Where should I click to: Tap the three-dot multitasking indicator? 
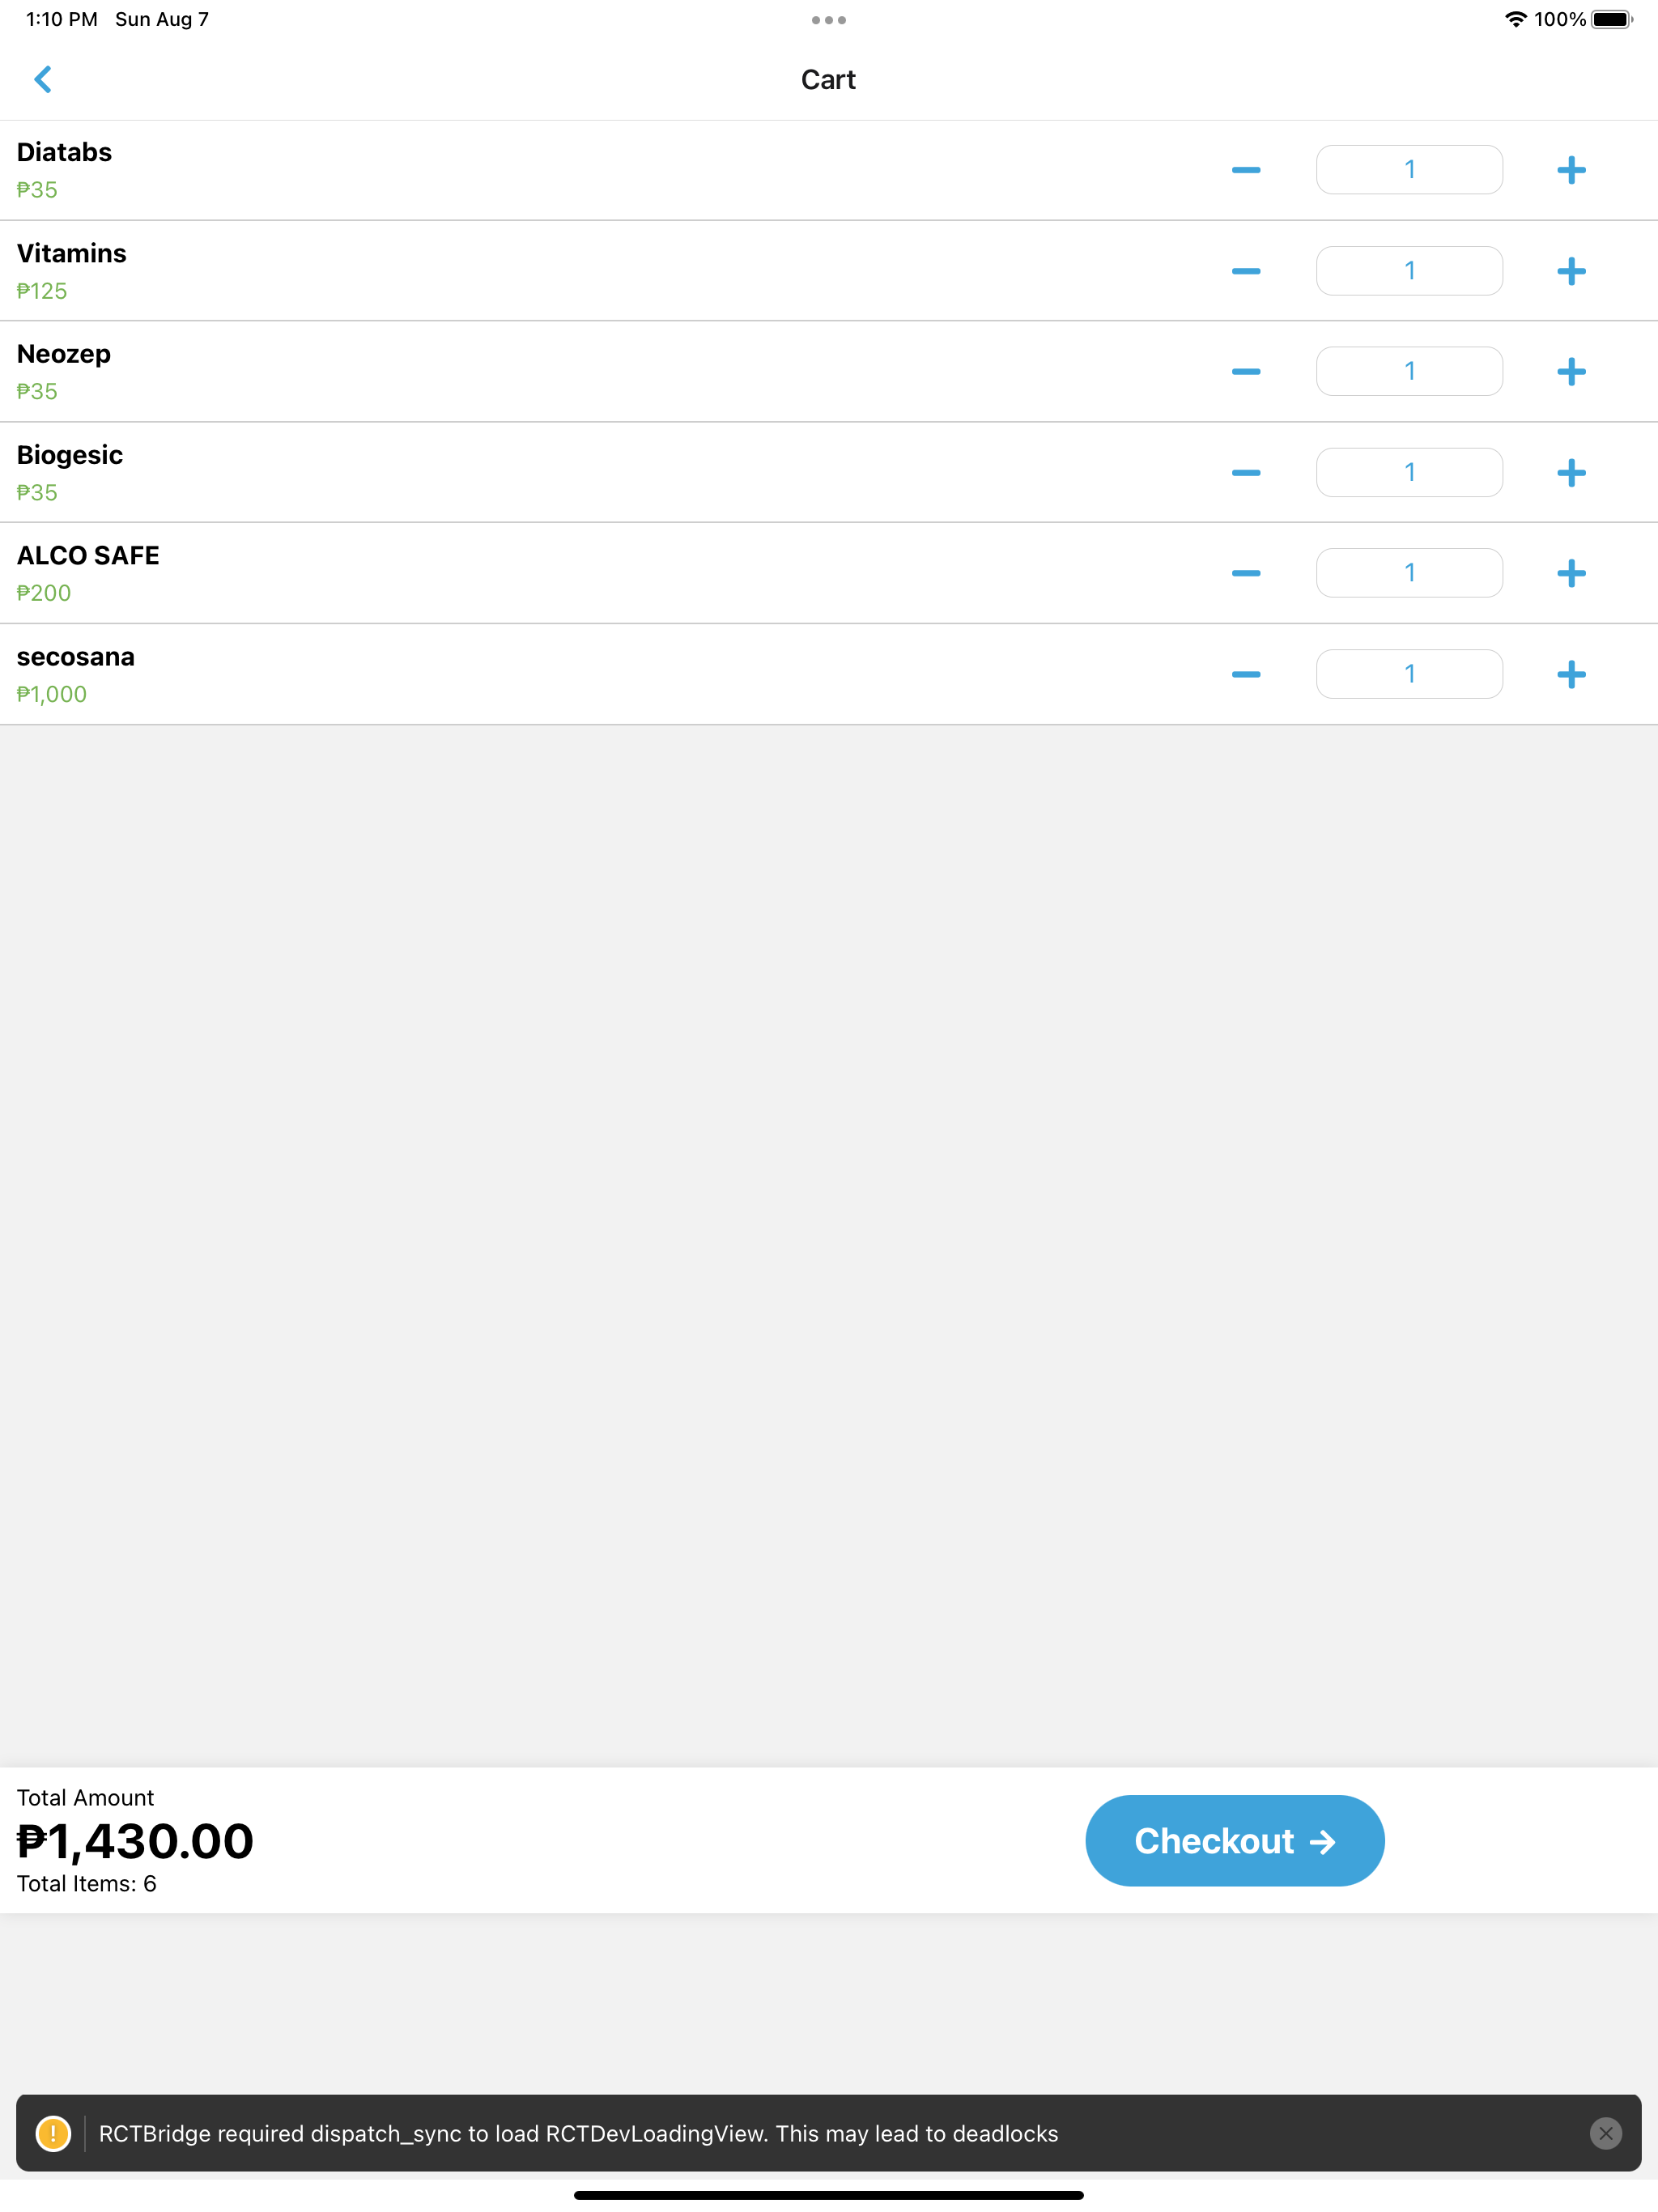[829, 20]
